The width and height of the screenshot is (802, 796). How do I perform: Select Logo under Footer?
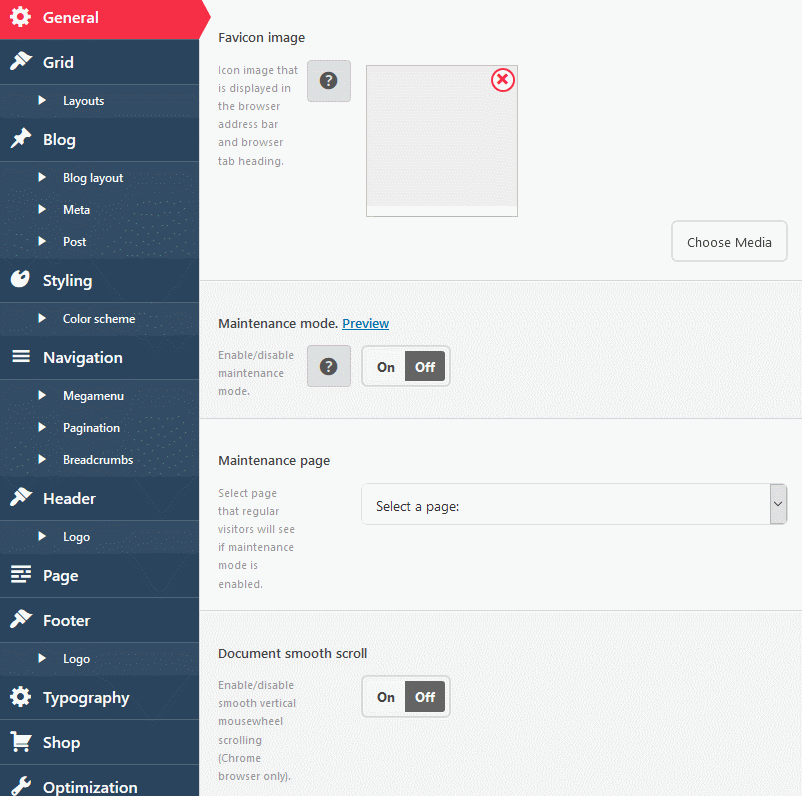[76, 659]
